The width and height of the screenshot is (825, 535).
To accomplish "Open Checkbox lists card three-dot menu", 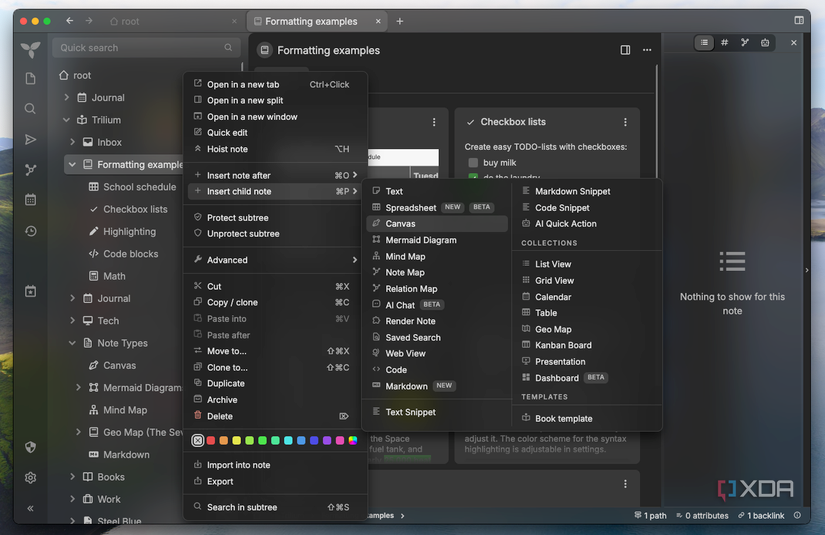I will [625, 122].
